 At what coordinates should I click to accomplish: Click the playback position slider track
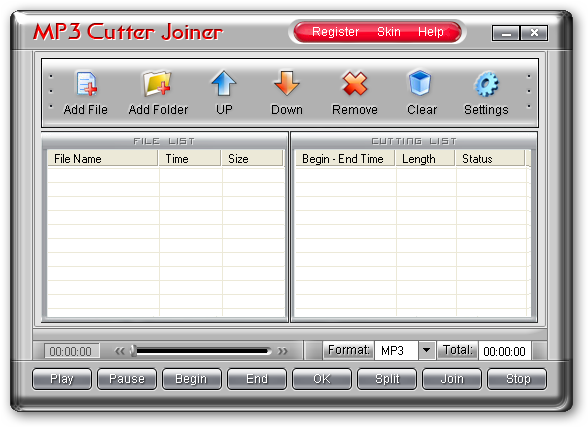(x=201, y=351)
